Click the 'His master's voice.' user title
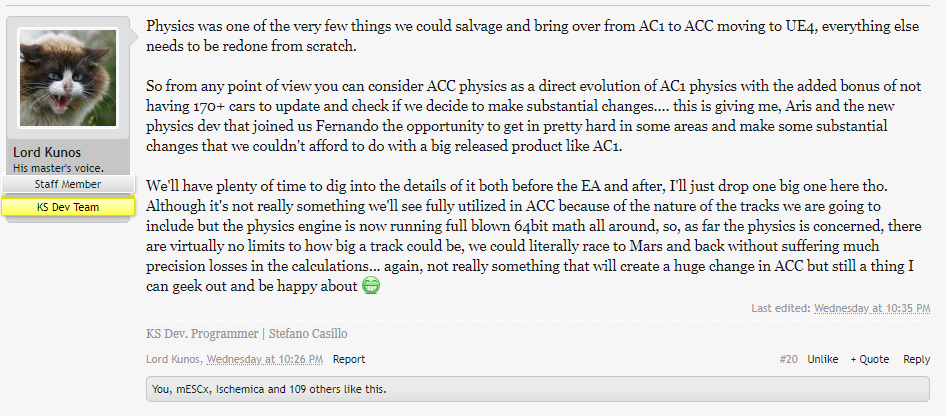This screenshot has height=416, width=946. [60, 167]
